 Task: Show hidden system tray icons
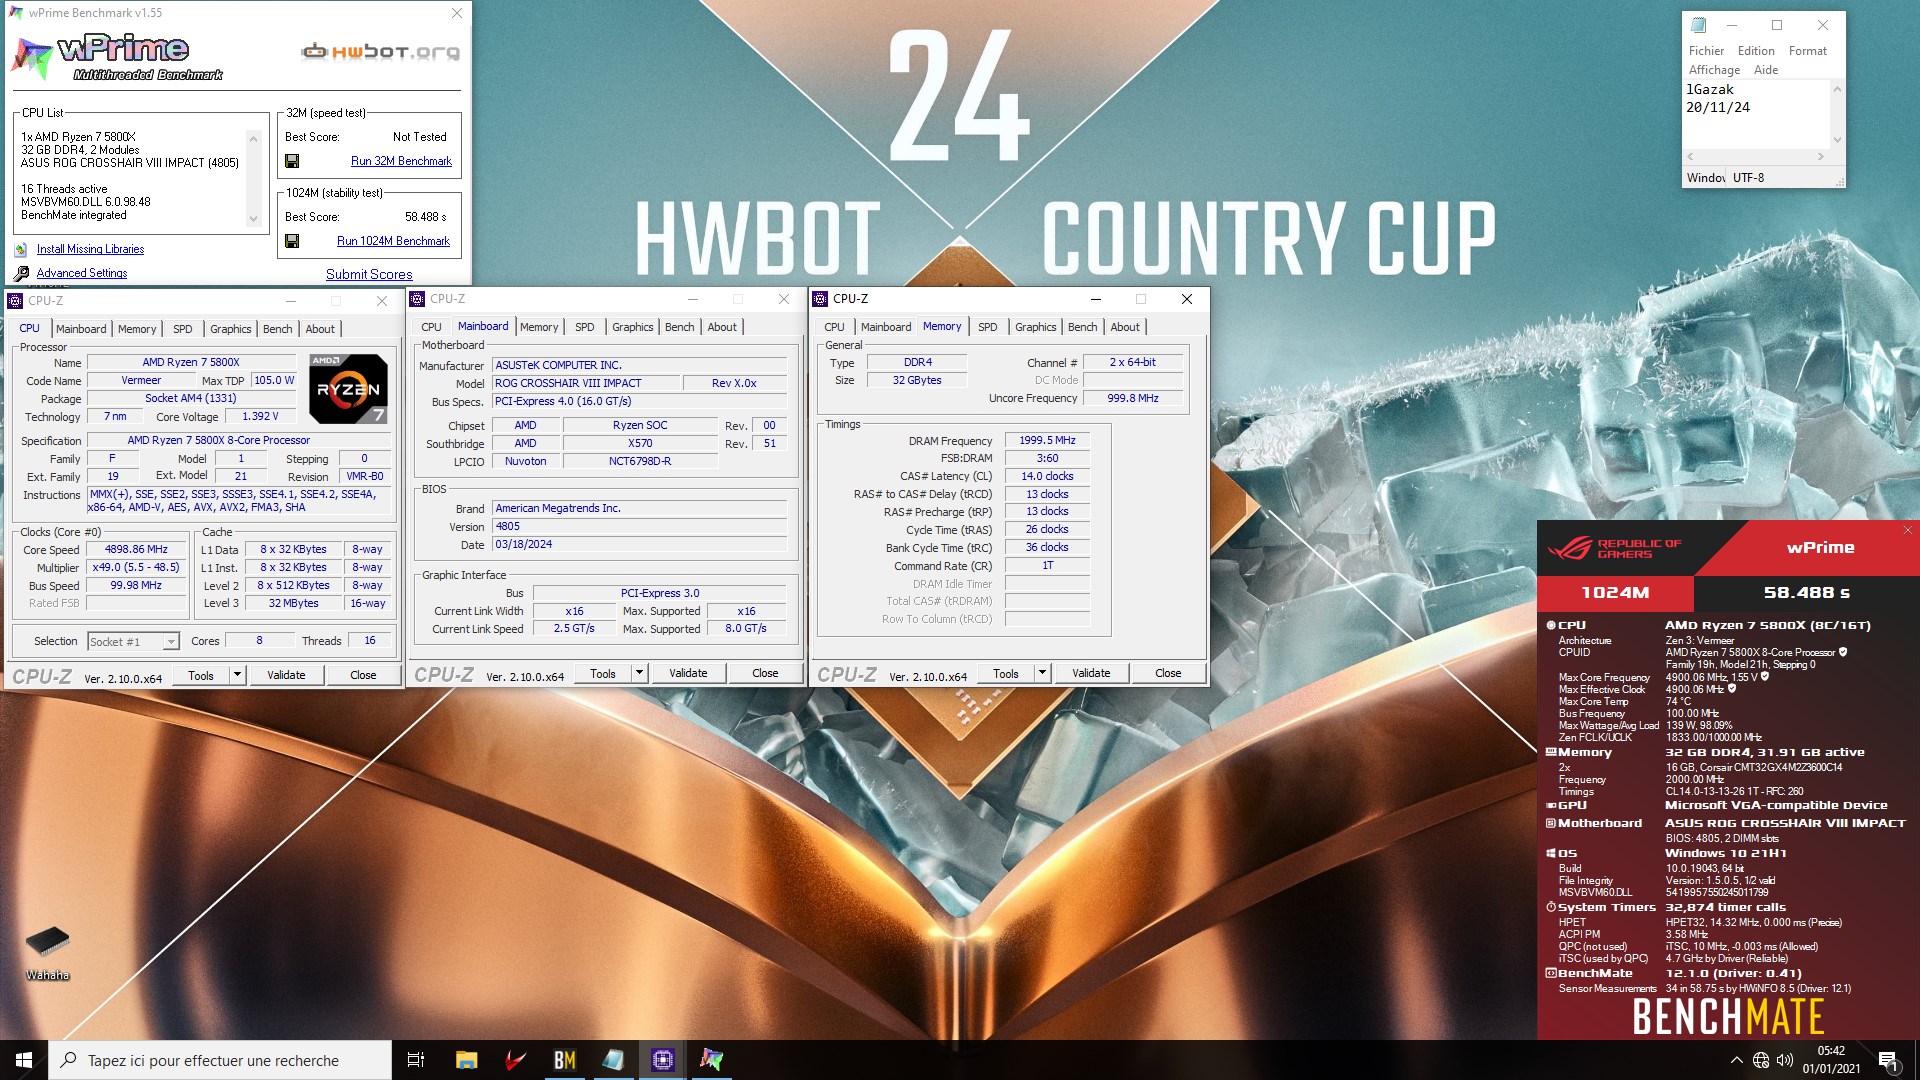(x=1737, y=1060)
